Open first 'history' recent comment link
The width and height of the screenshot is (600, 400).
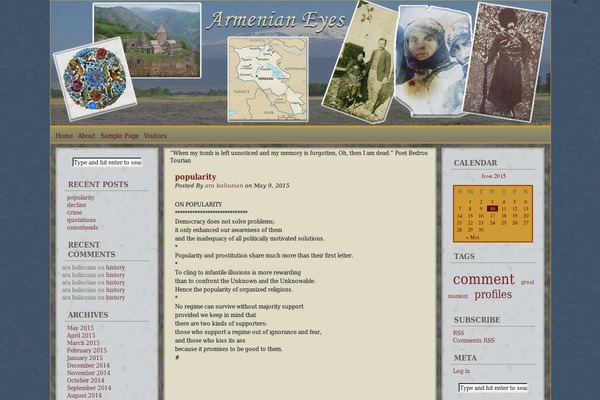(115, 268)
